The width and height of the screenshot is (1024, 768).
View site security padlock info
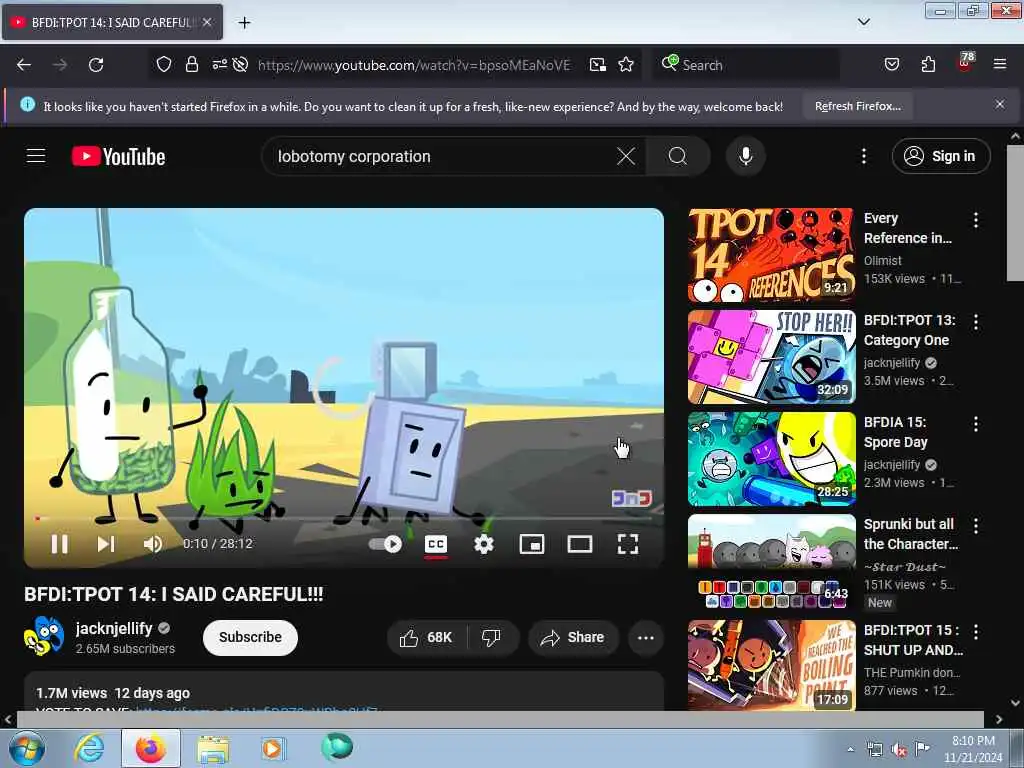coord(191,65)
